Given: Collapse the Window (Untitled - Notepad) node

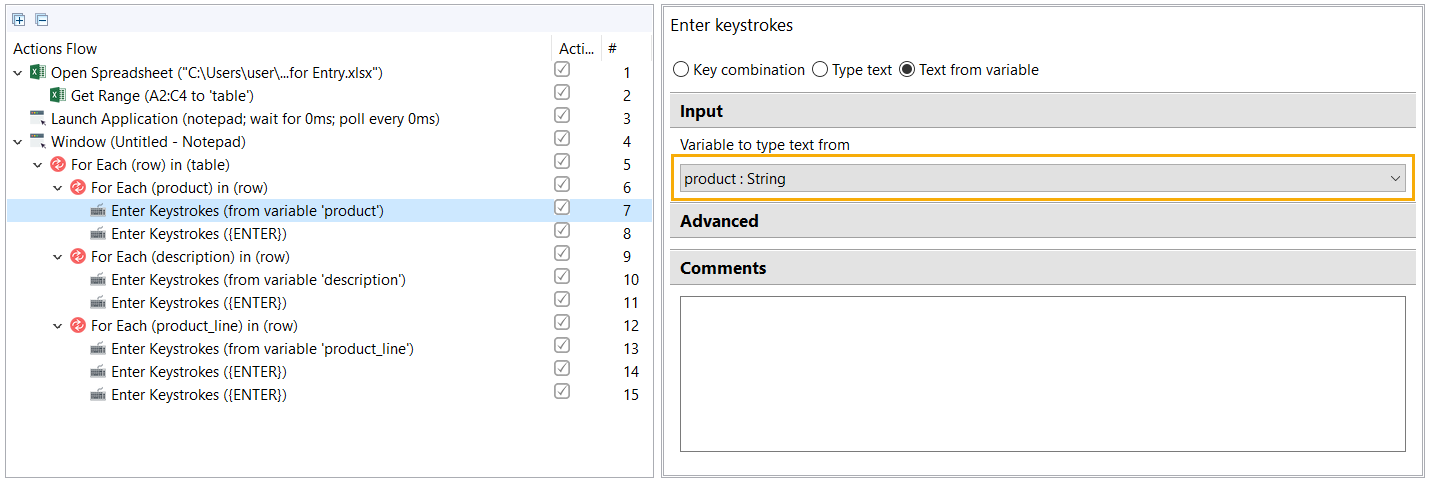Looking at the screenshot, I should click(x=18, y=142).
